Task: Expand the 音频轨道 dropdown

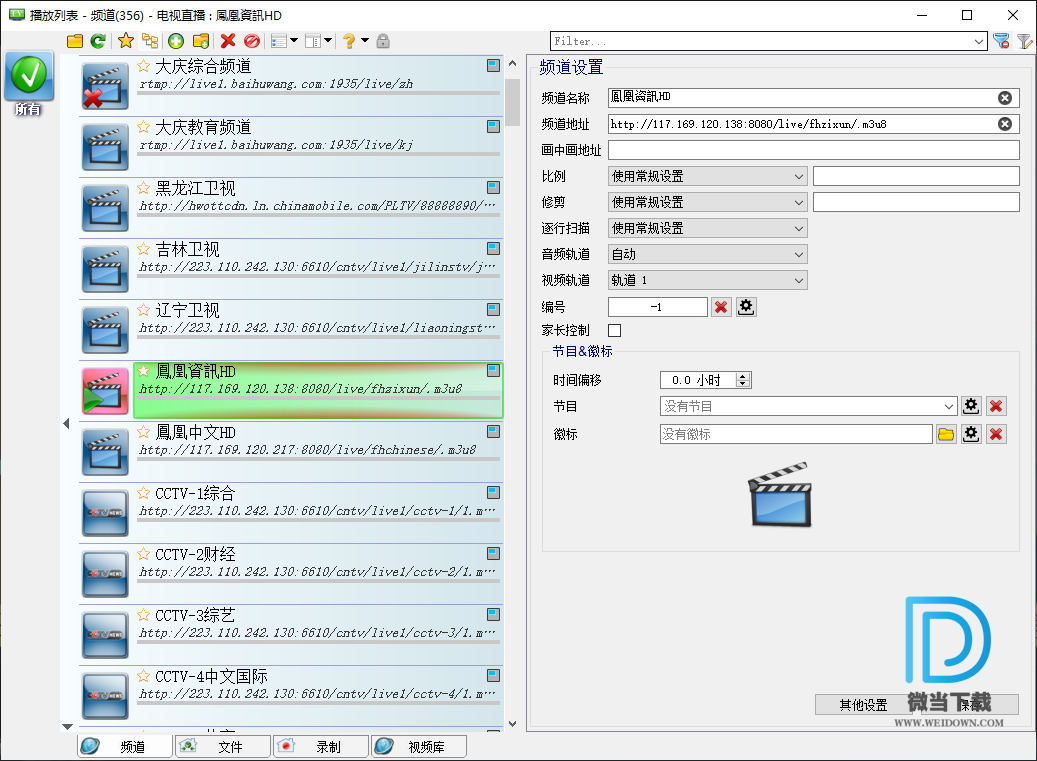Action: [706, 254]
